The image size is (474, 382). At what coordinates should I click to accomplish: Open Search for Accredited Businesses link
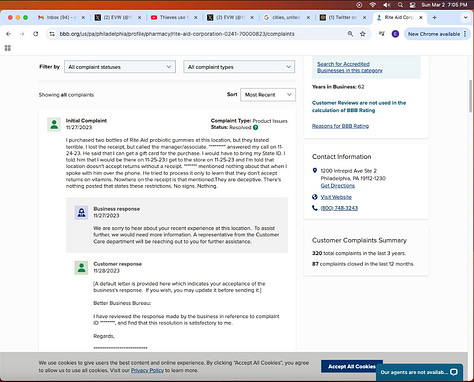point(350,67)
